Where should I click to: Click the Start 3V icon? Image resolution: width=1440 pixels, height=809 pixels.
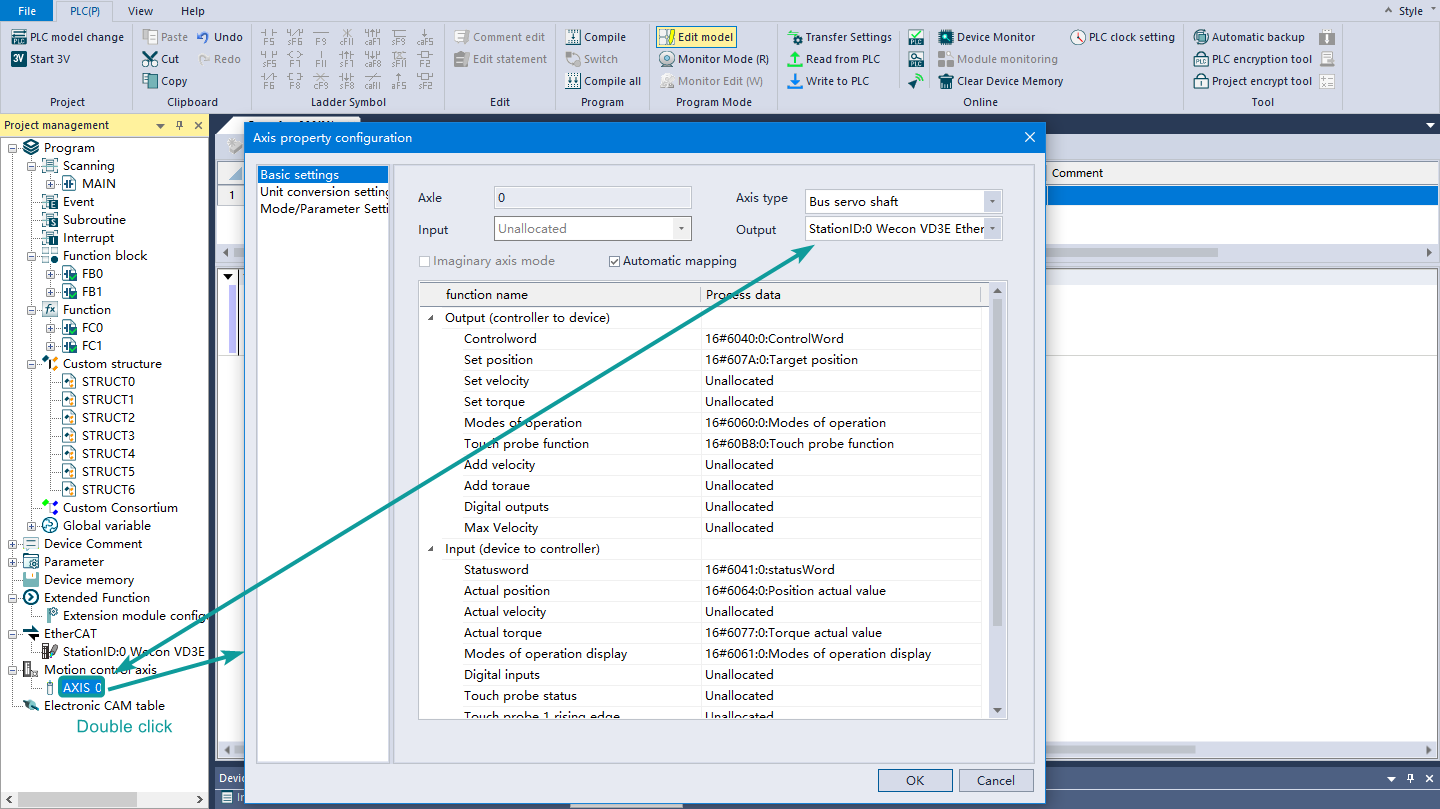(x=19, y=59)
